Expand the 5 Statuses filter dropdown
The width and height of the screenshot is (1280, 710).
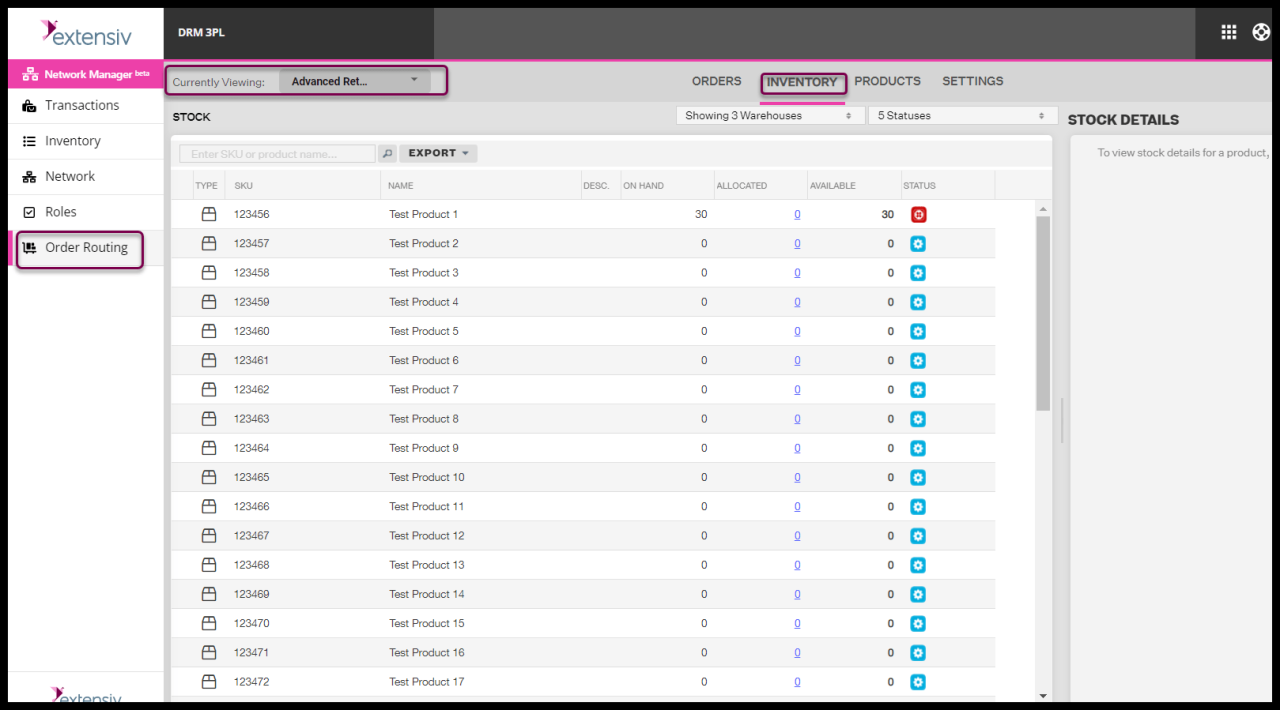(x=961, y=115)
